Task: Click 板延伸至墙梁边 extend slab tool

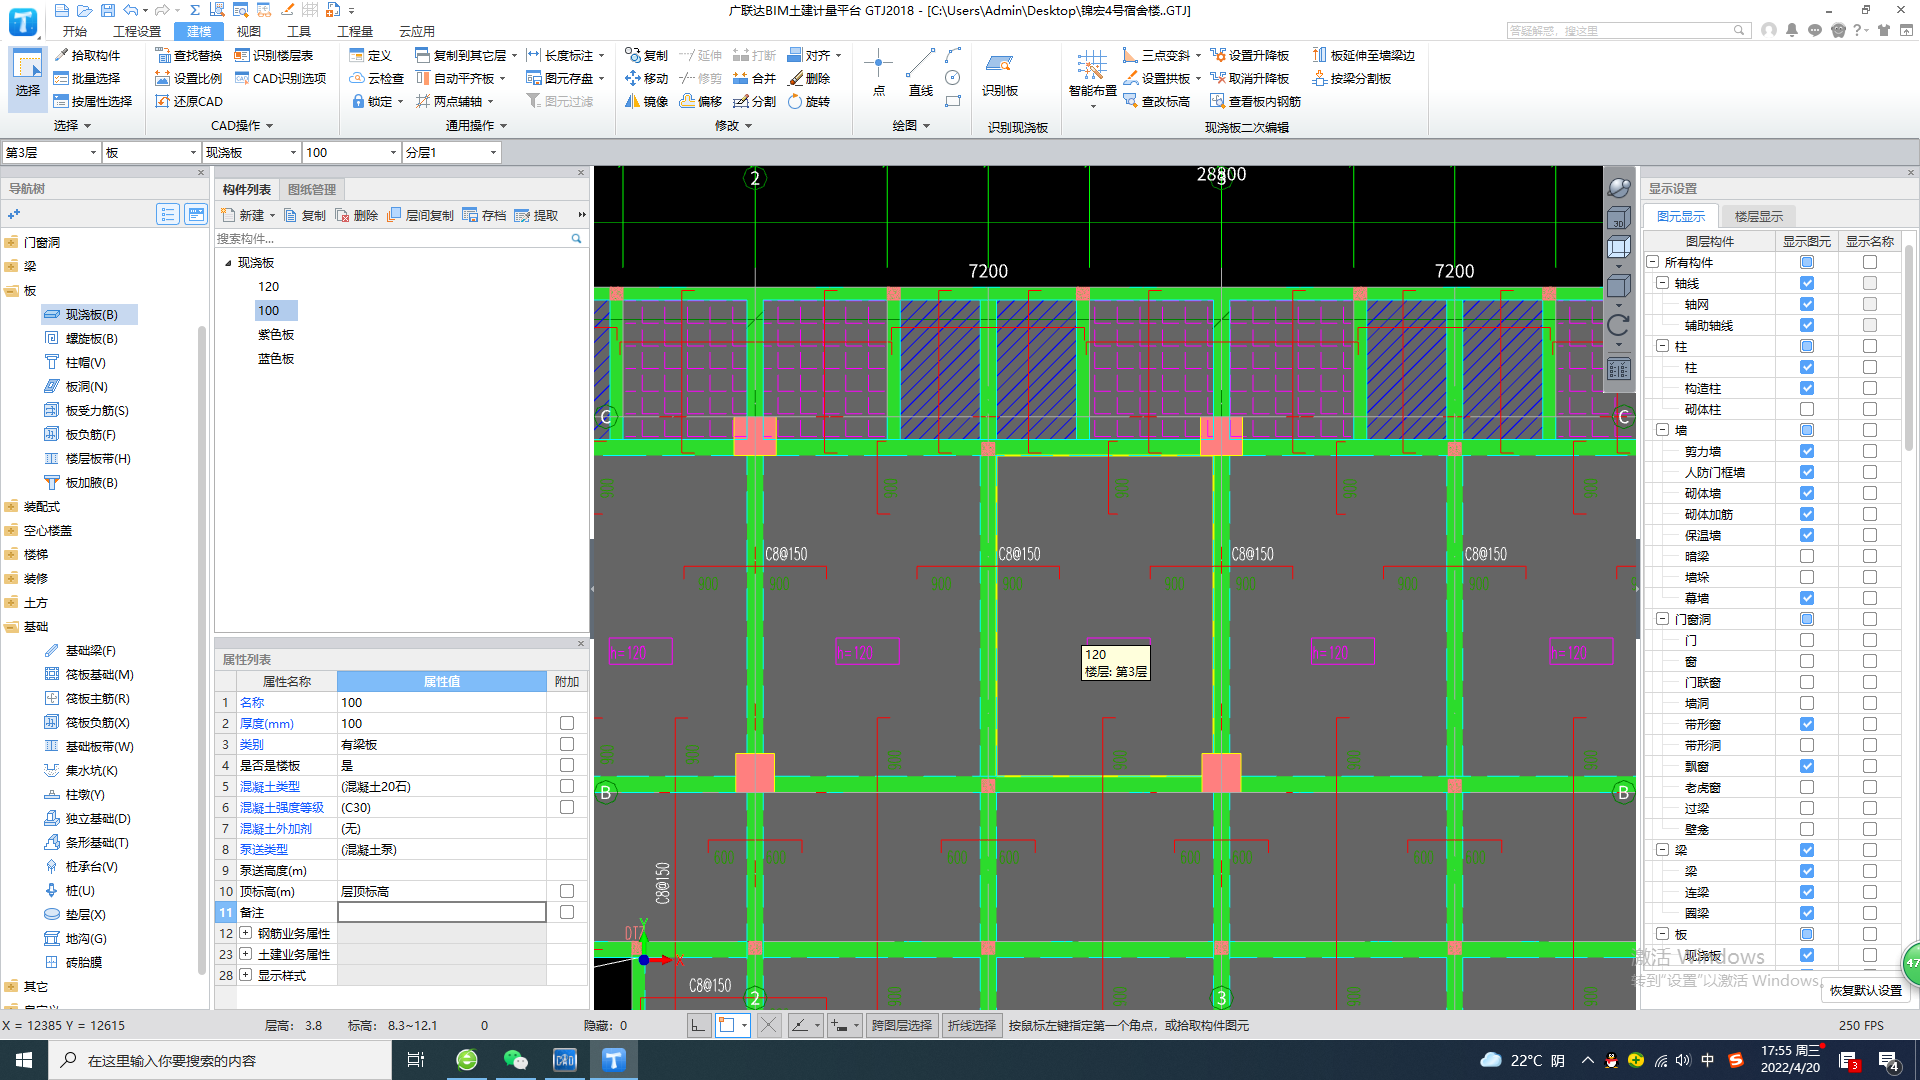Action: tap(1363, 55)
